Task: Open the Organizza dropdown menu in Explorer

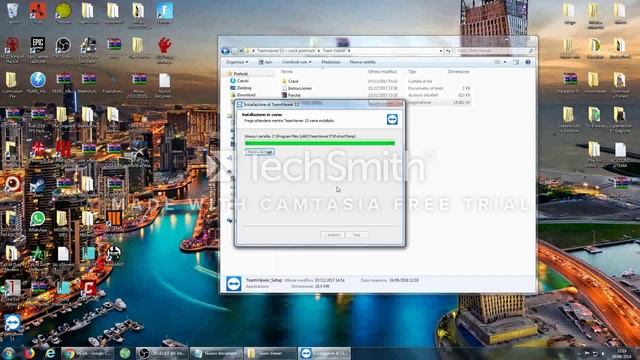Action: tap(237, 62)
